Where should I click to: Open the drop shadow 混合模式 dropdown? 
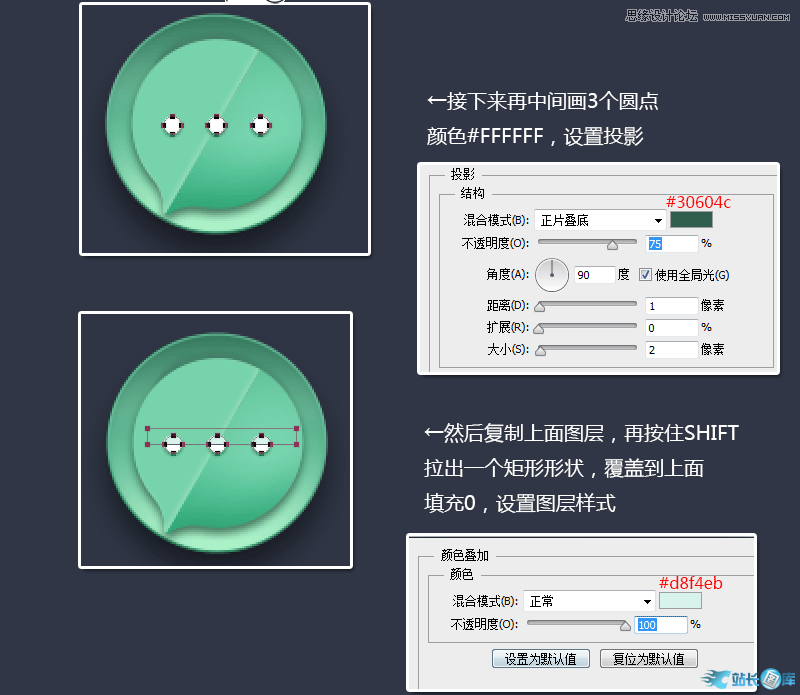coord(600,220)
